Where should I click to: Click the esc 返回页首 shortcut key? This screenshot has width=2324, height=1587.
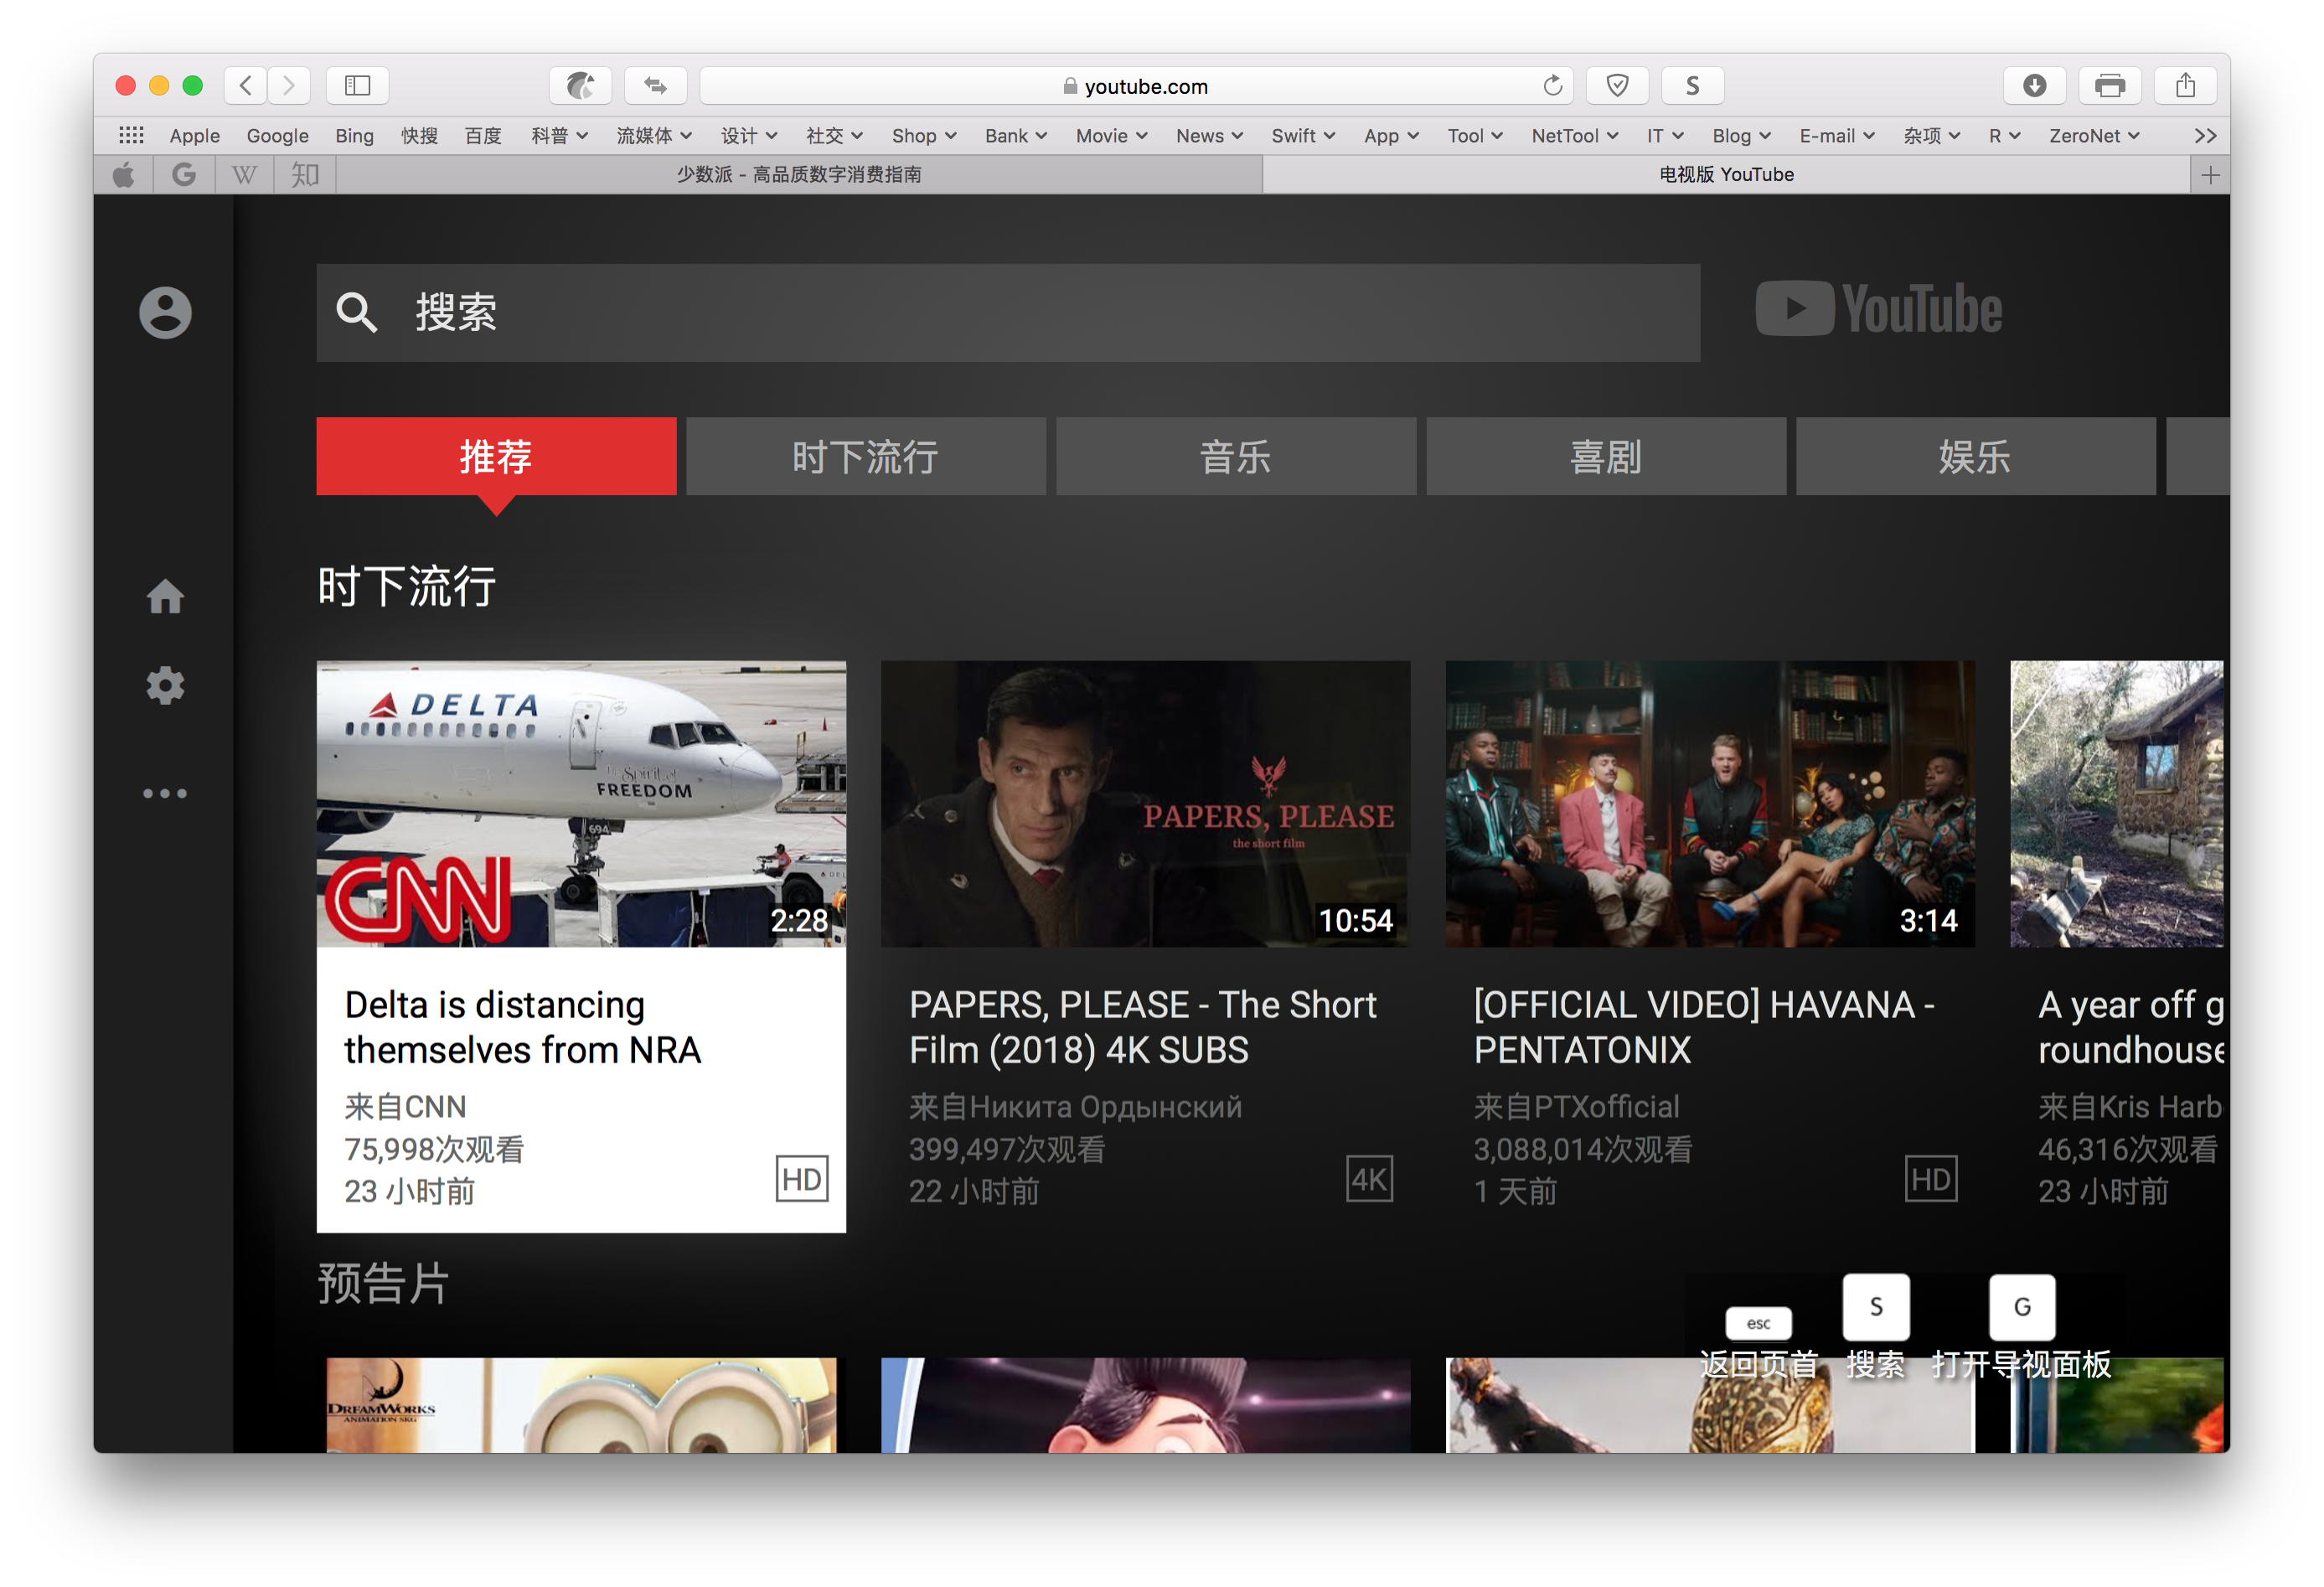[x=1758, y=1323]
